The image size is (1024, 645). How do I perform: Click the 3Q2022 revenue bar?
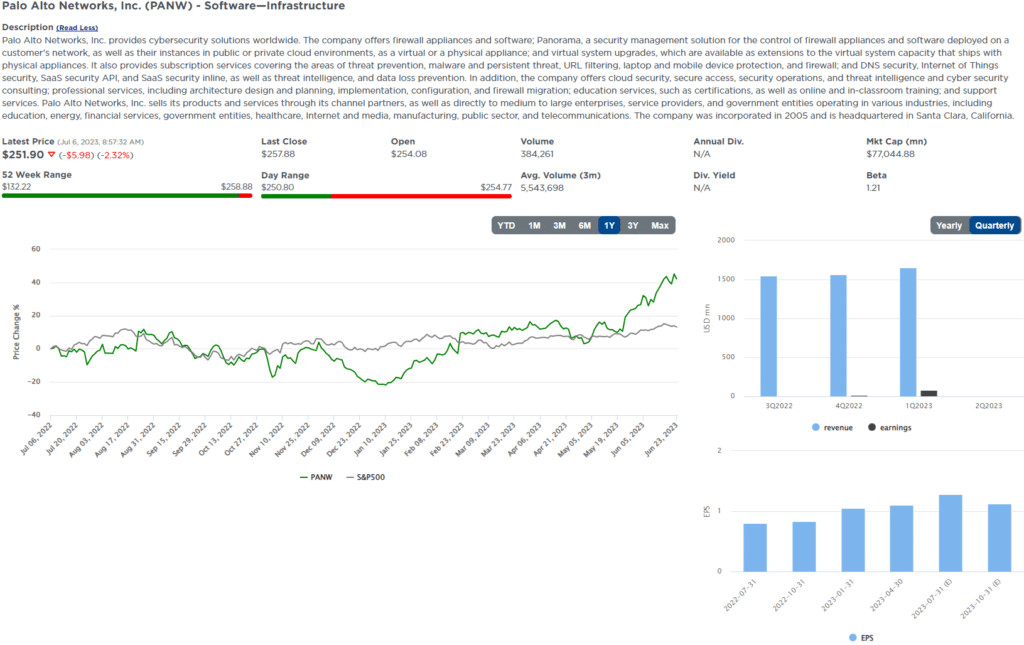[x=769, y=336]
